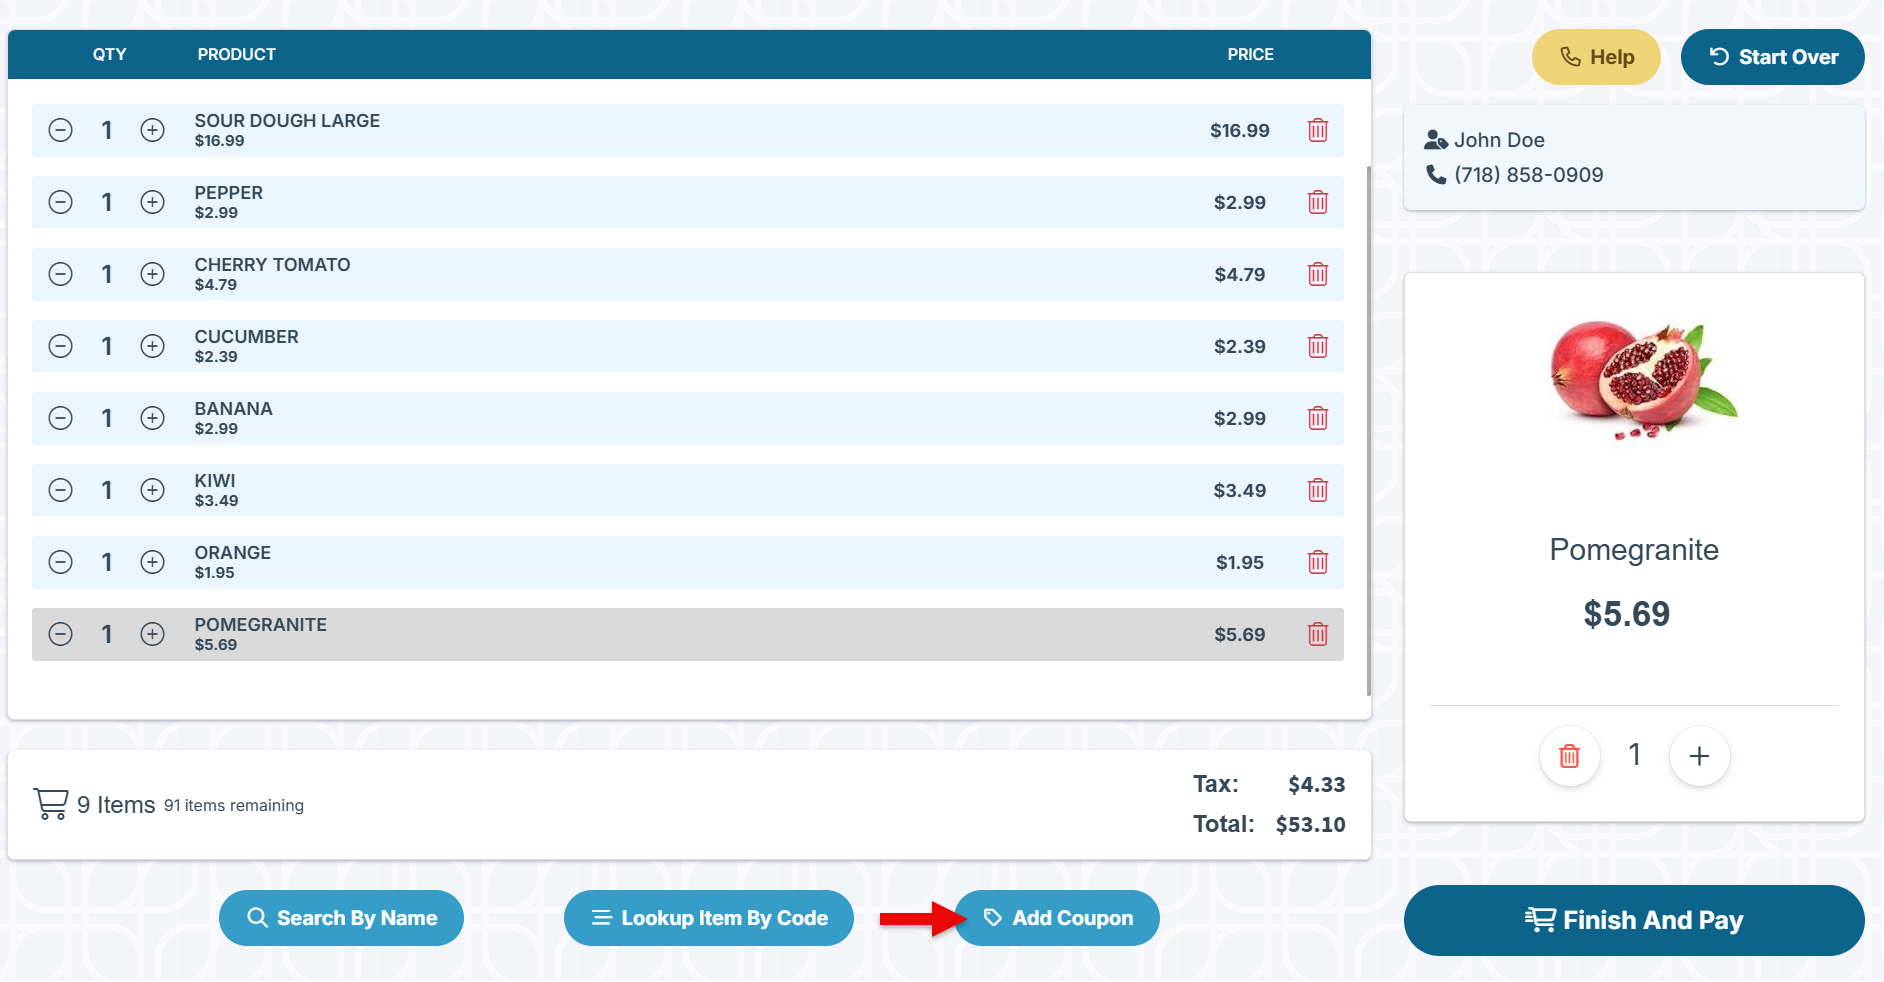Click Add Coupon button

(x=1057, y=918)
